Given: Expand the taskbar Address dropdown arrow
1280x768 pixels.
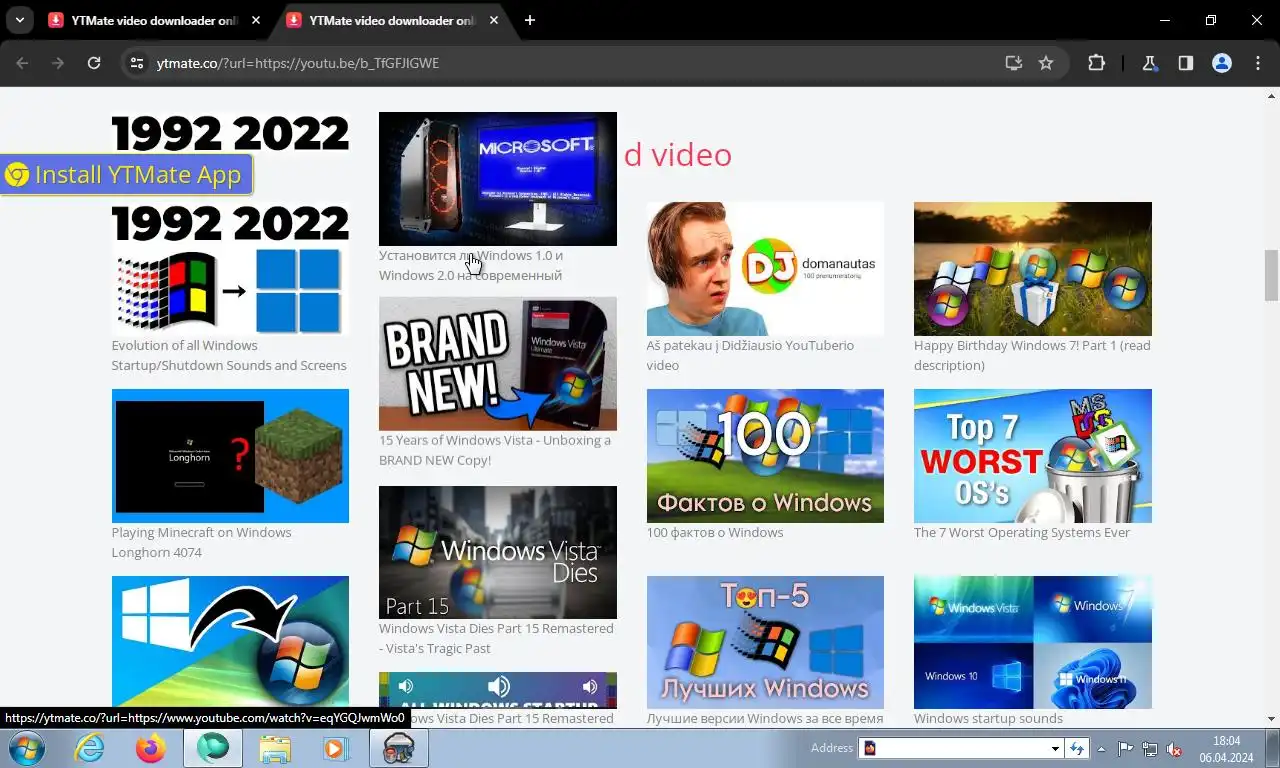Looking at the screenshot, I should [x=1055, y=748].
